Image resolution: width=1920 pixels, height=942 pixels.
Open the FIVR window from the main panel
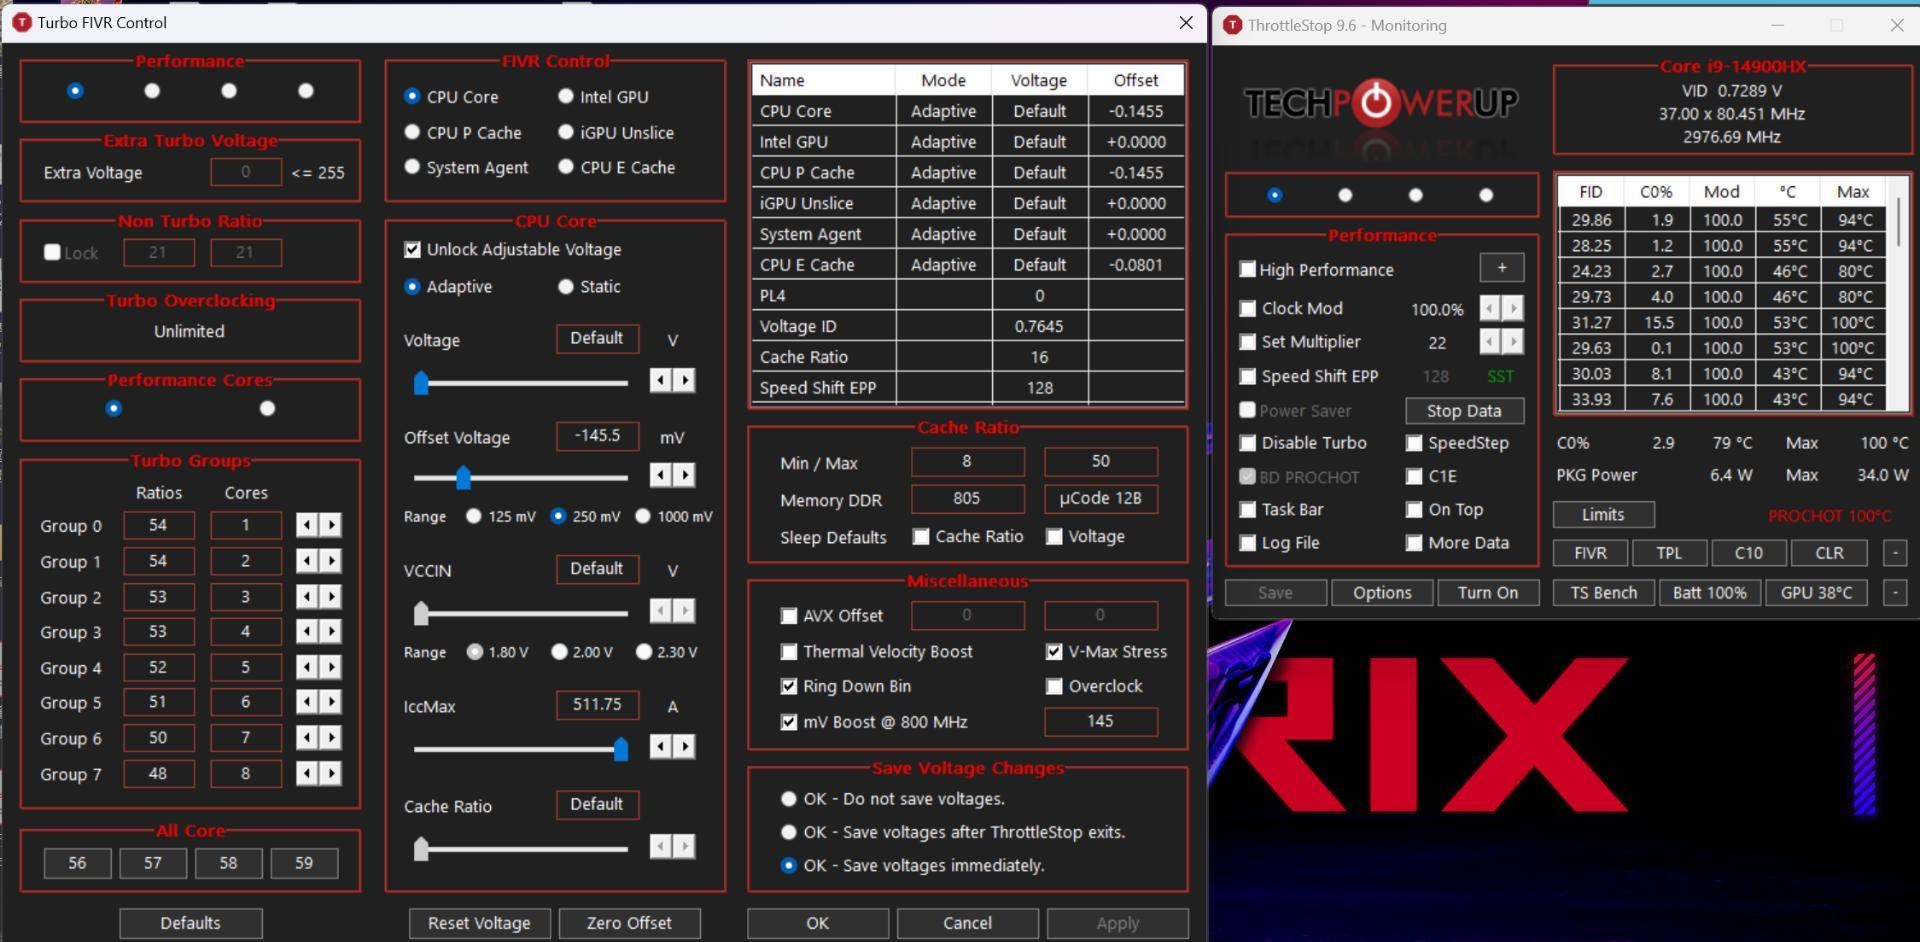tap(1588, 552)
